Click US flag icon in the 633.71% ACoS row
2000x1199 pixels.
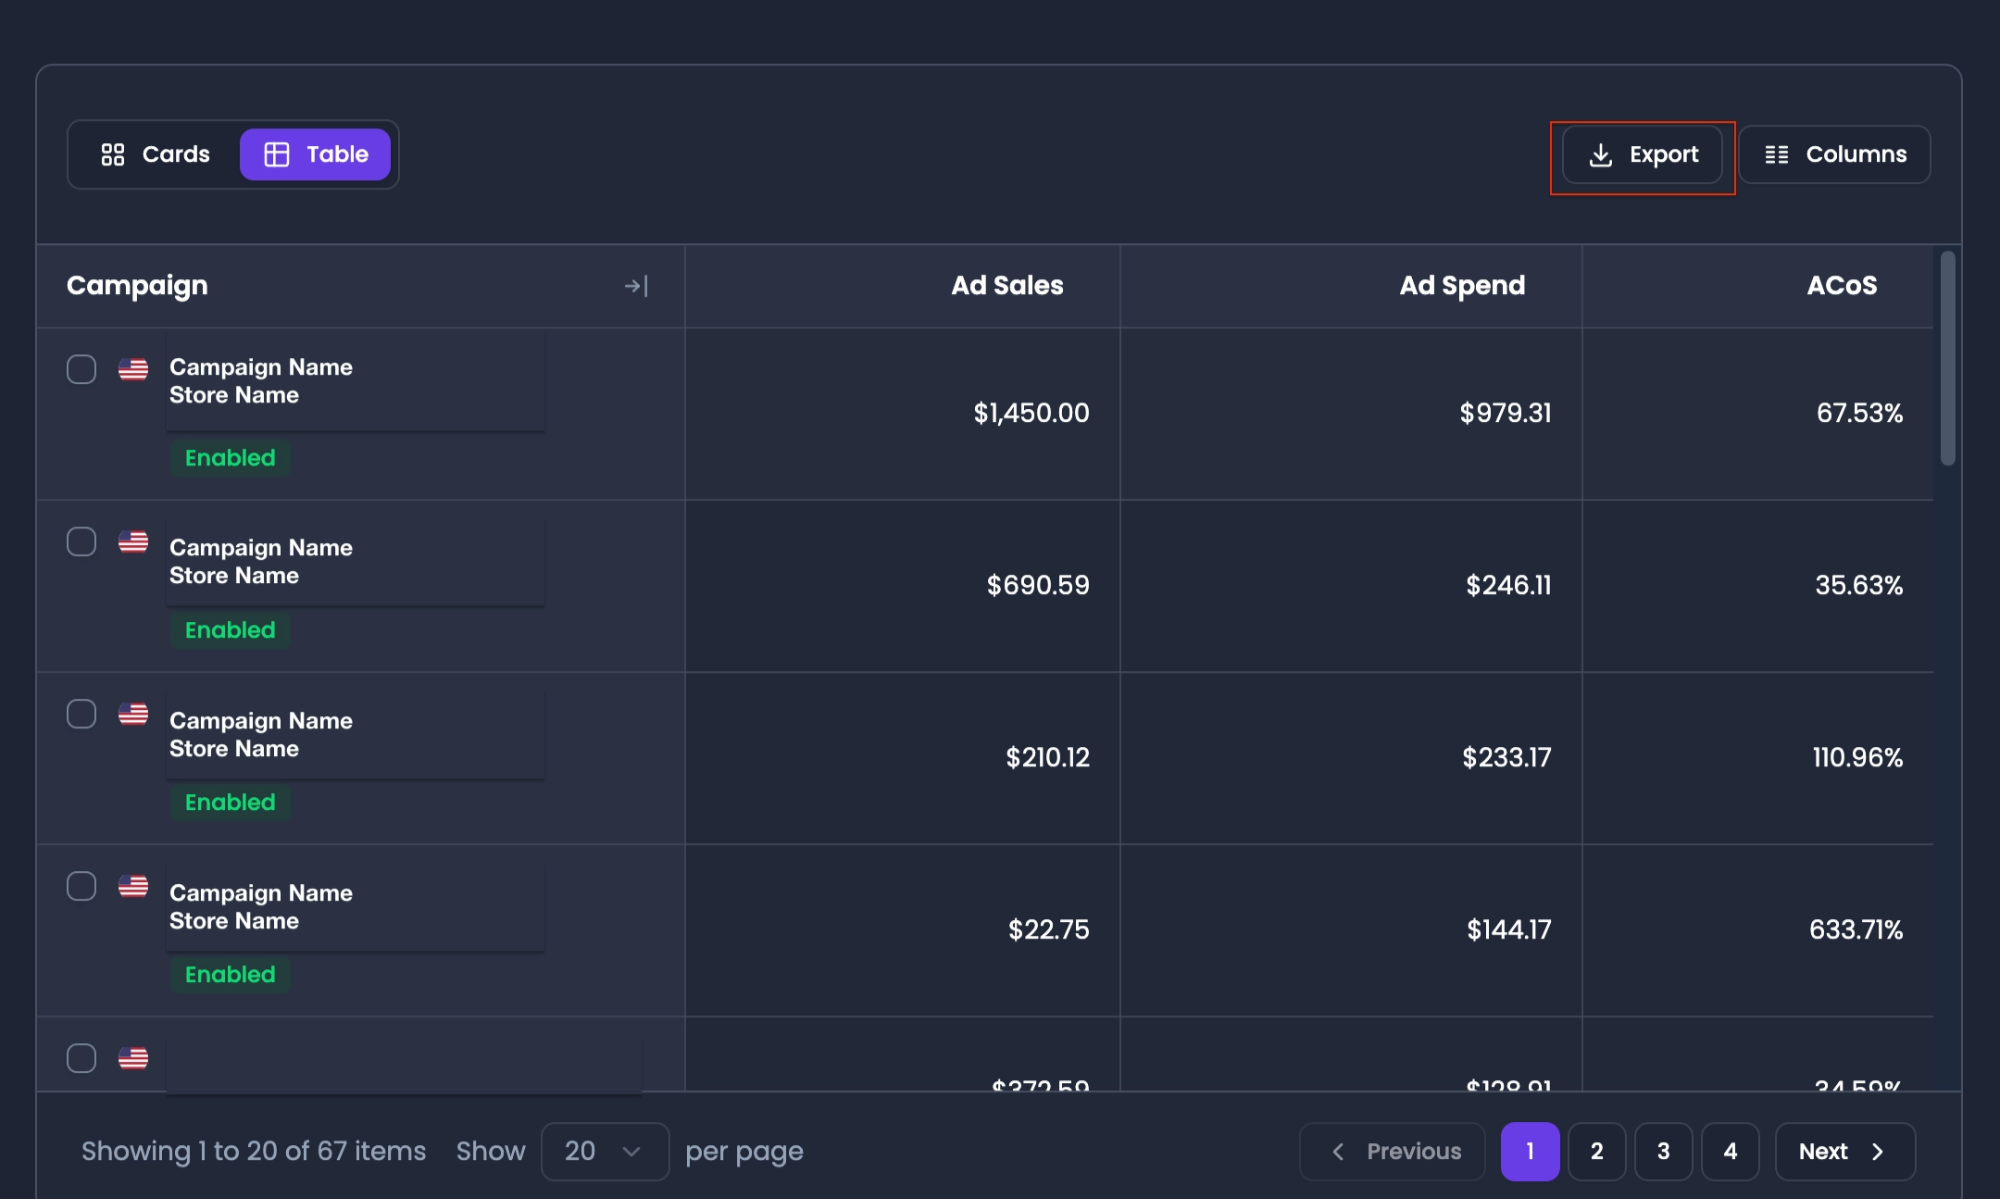[133, 886]
